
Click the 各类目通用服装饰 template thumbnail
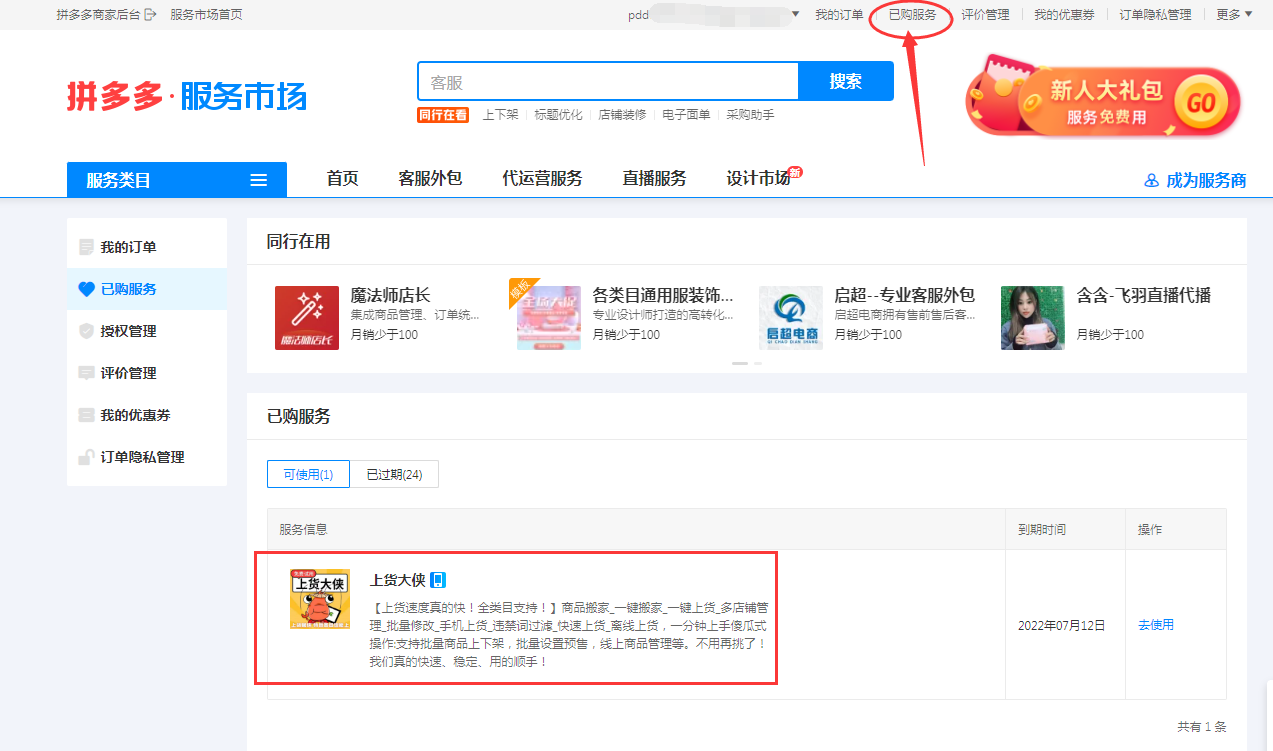tap(549, 318)
